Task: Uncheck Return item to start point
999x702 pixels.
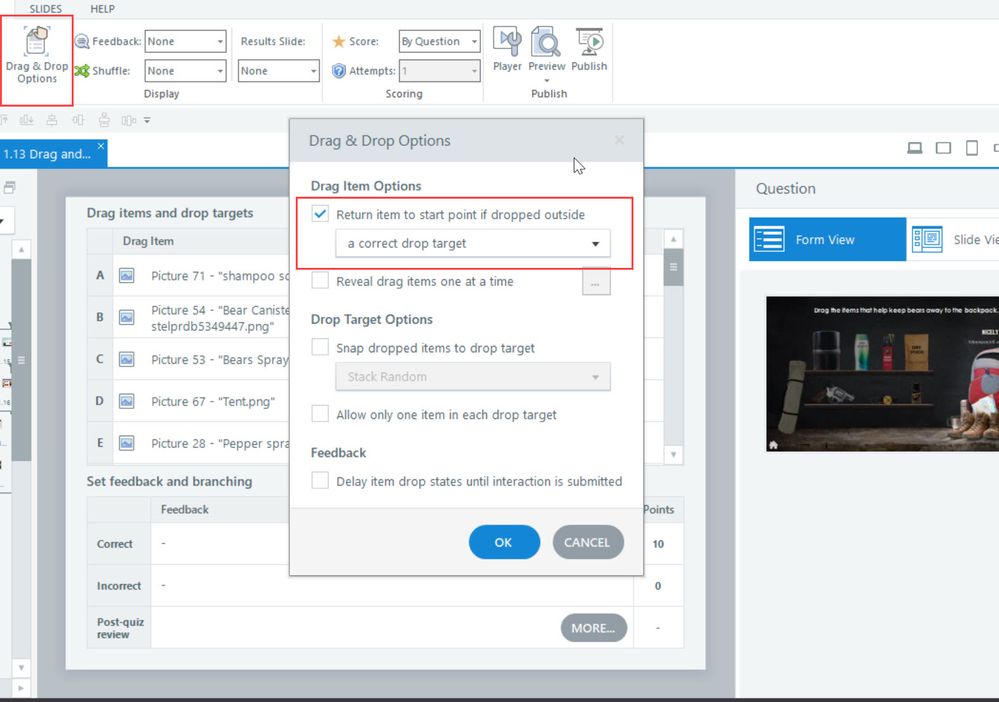Action: click(x=320, y=214)
